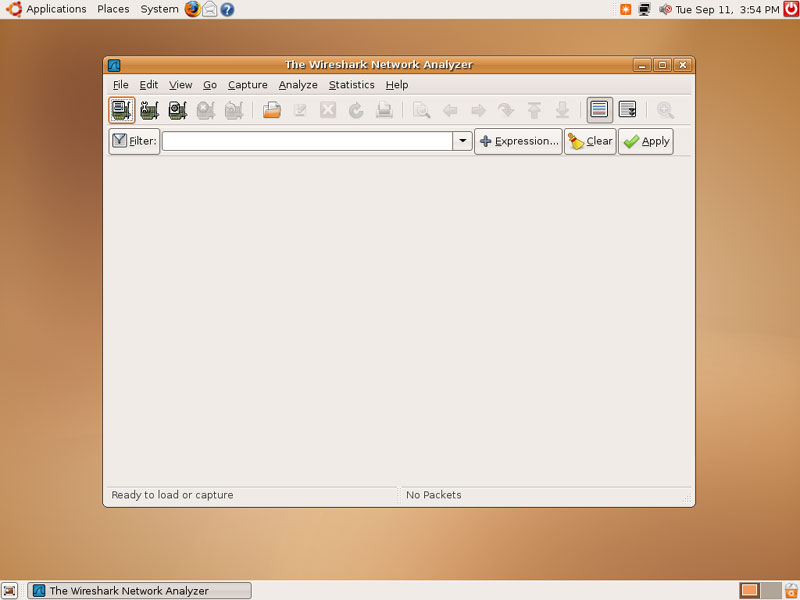800x600 pixels.
Task: Click the Filter button
Action: [134, 141]
